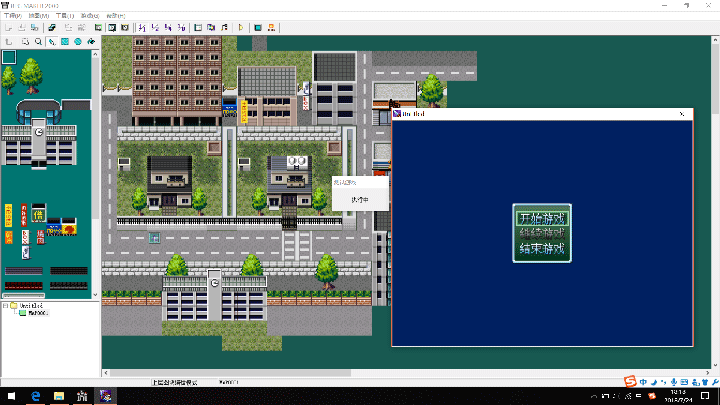Viewport: 720px width, 405px height.
Task: Click the New Project toolbar icon
Action: [x=9, y=27]
